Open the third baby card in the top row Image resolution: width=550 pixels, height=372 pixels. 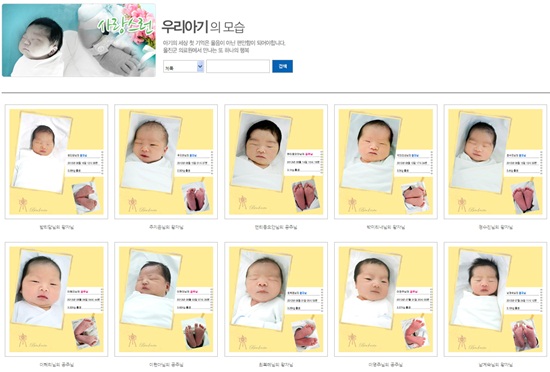tap(276, 162)
